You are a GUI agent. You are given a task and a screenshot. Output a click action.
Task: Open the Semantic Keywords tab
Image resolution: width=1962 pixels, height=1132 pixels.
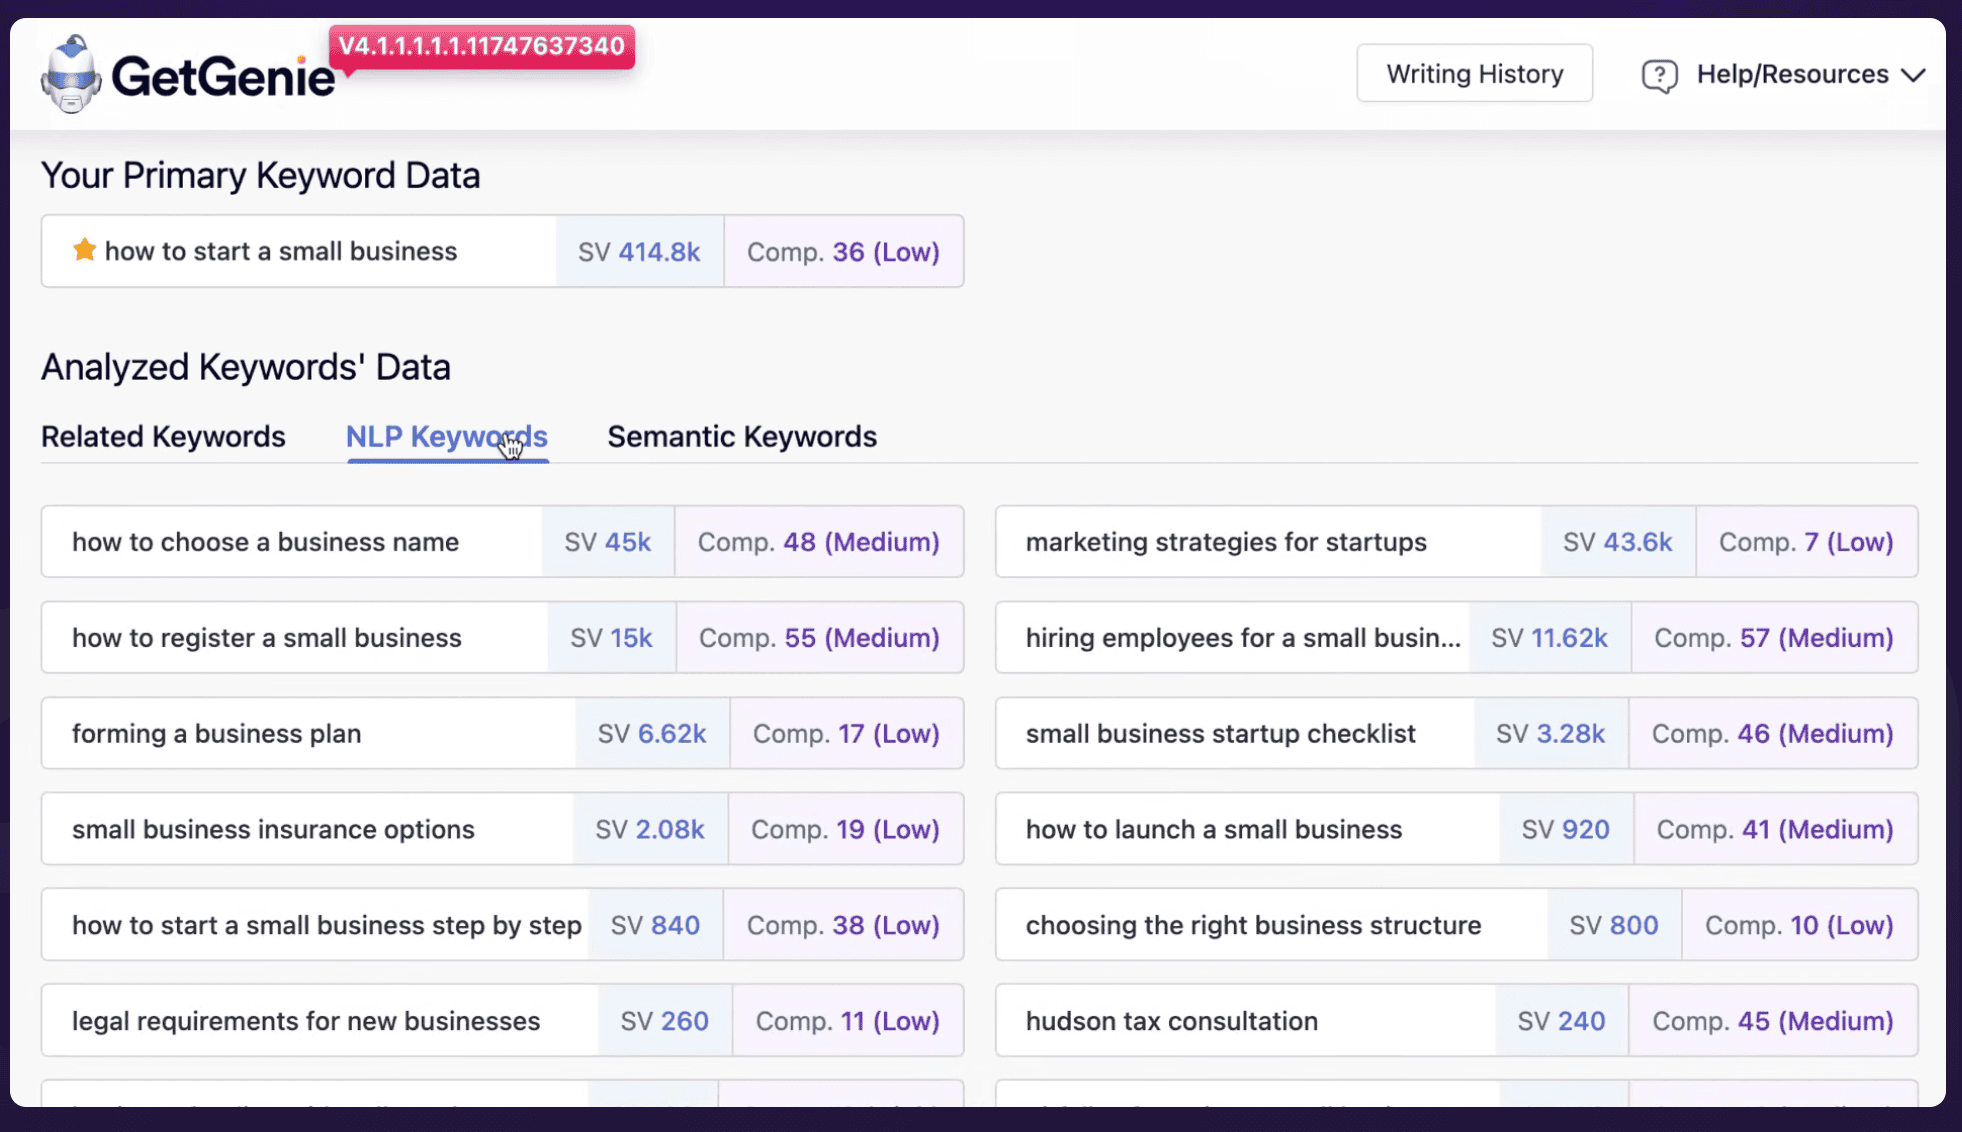[x=741, y=437]
